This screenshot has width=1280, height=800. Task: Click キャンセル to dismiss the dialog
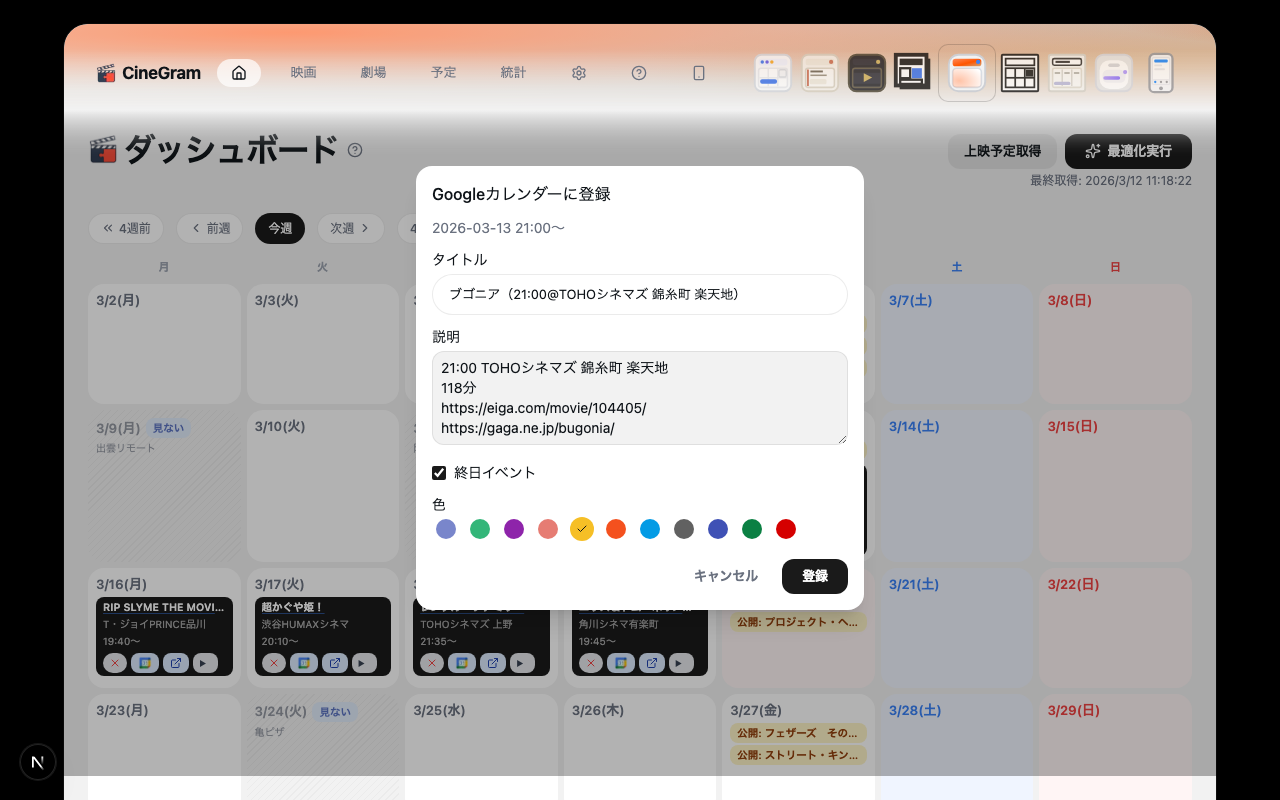726,576
